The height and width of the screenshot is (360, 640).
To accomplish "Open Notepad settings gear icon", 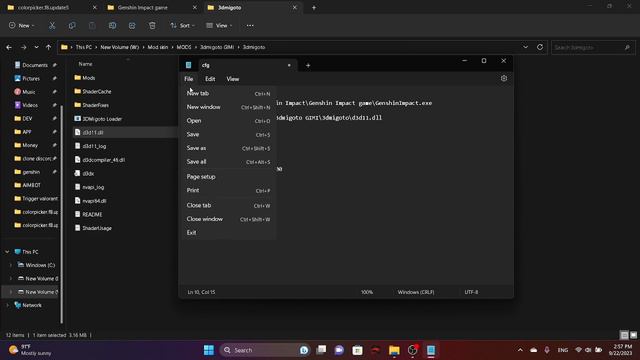I will click(x=504, y=78).
